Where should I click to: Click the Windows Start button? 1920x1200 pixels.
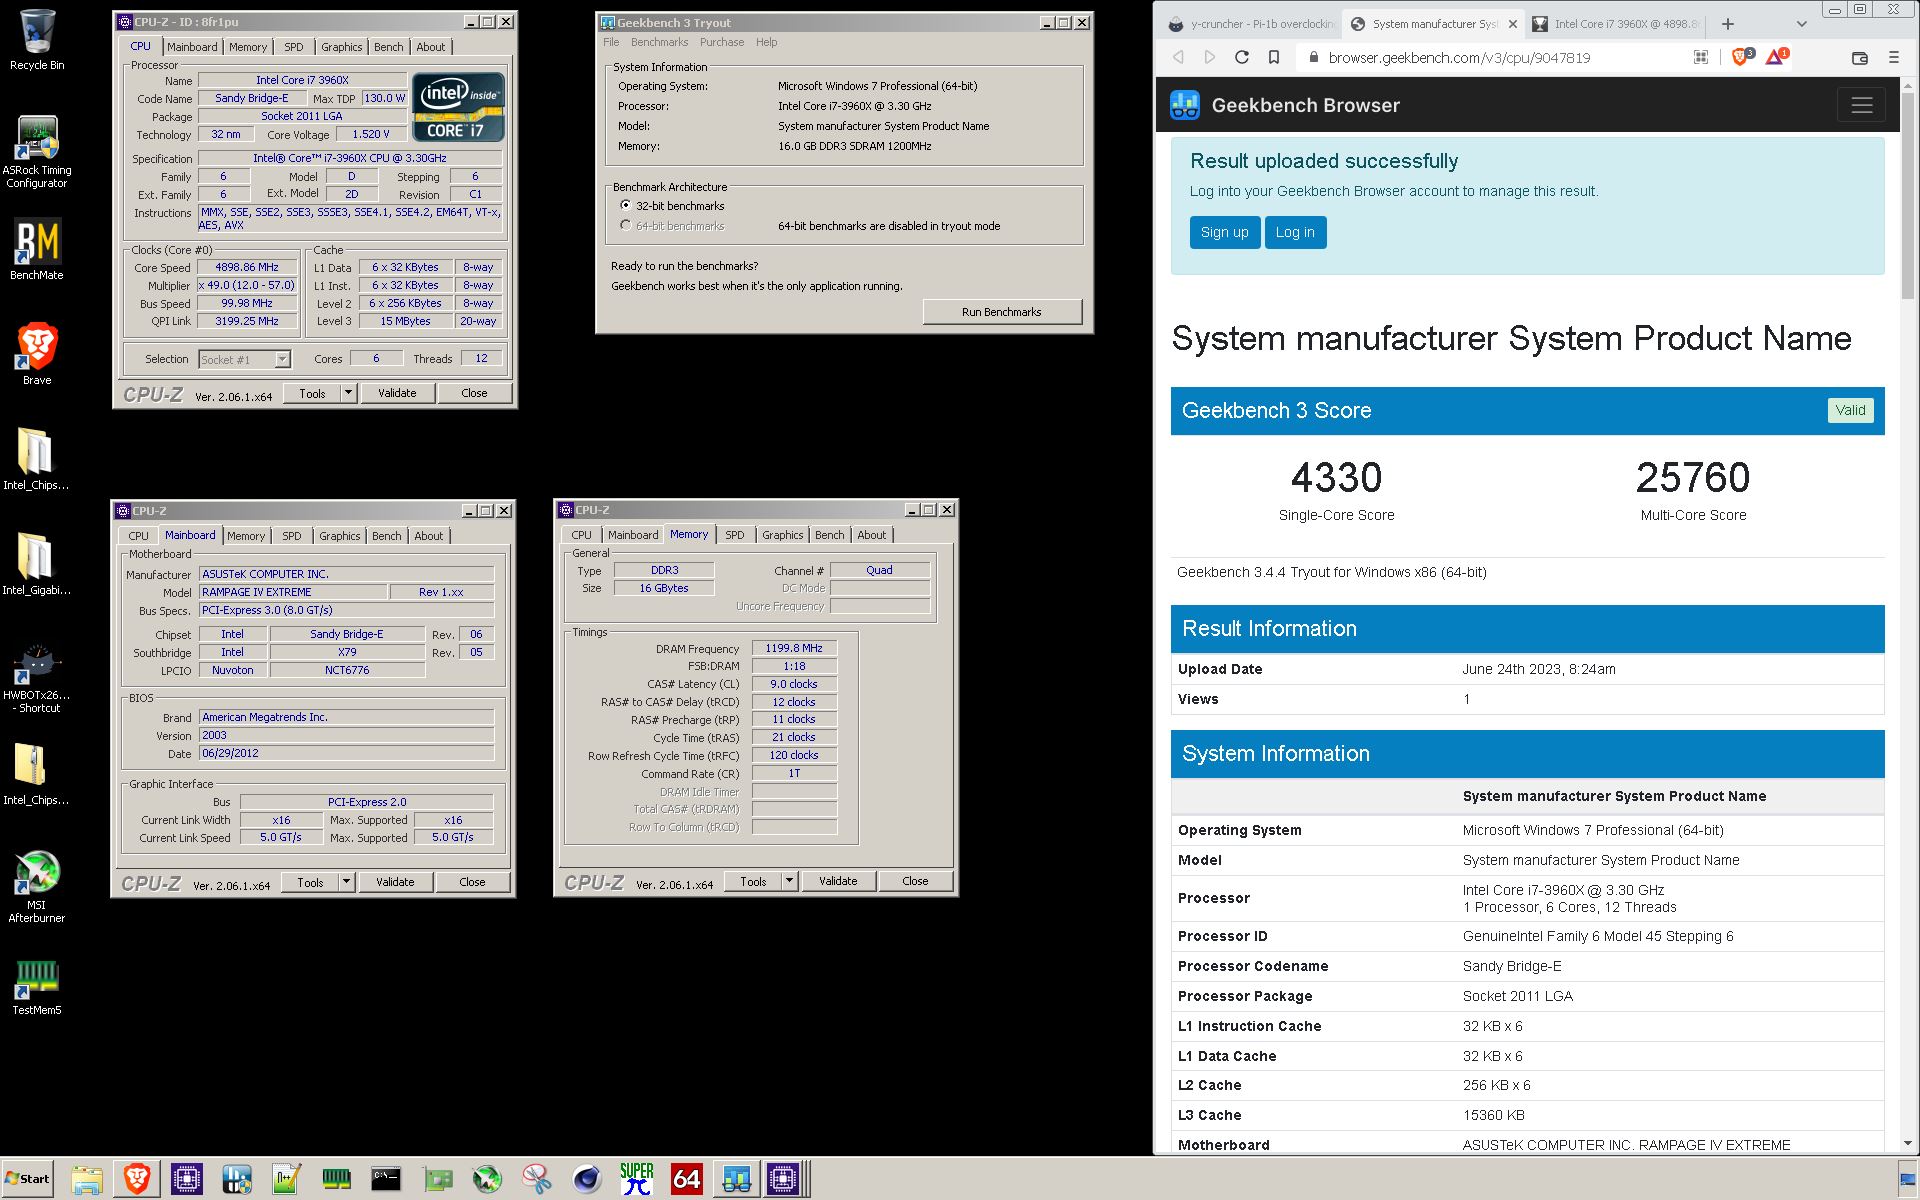pos(28,1179)
